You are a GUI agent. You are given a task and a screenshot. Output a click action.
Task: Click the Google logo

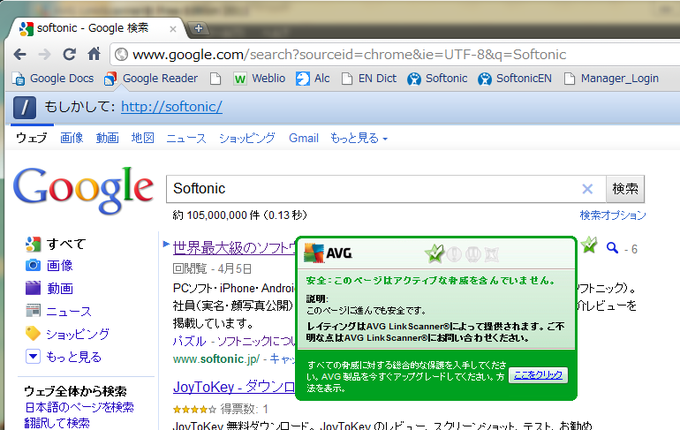[83, 190]
